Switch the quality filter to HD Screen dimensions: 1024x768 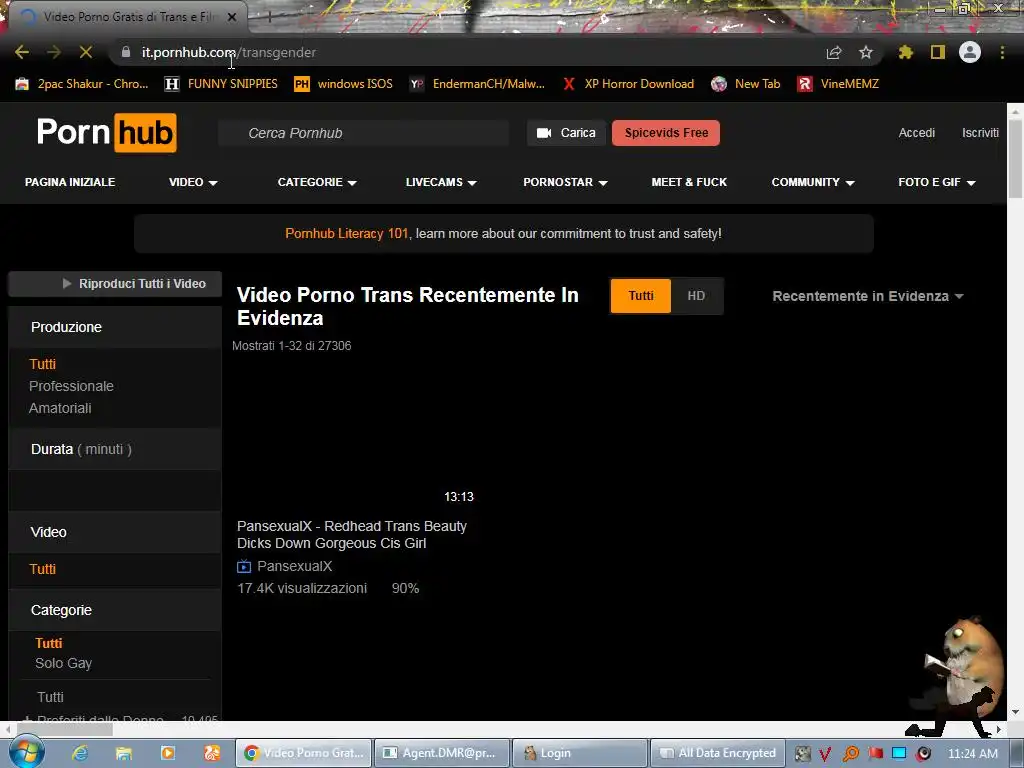coord(696,296)
